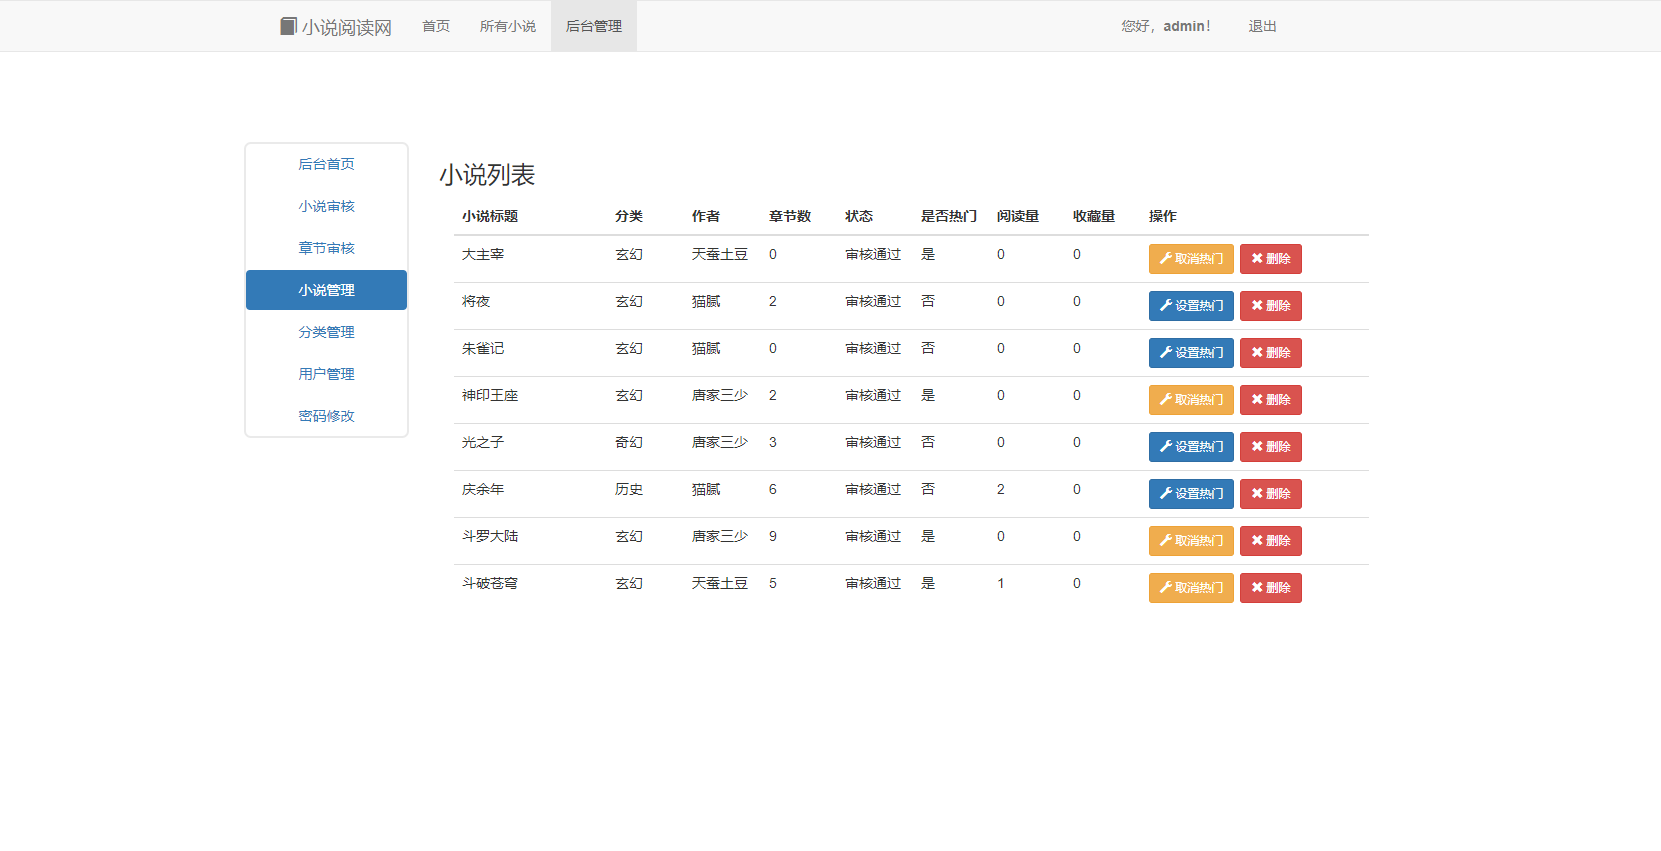Click the title 光之子
Viewport: 1661px width, 851px height.
pos(483,443)
